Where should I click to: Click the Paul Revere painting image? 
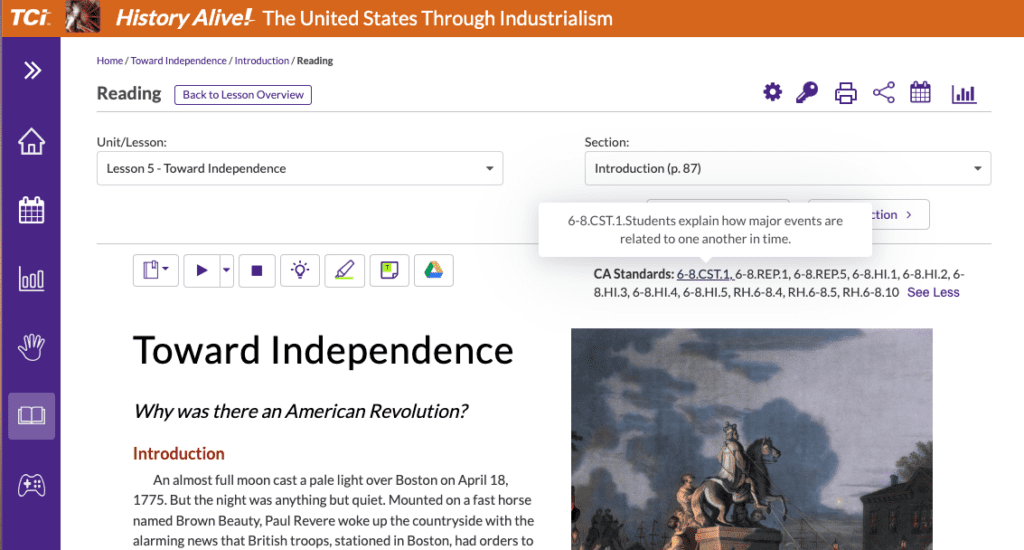coord(752,439)
